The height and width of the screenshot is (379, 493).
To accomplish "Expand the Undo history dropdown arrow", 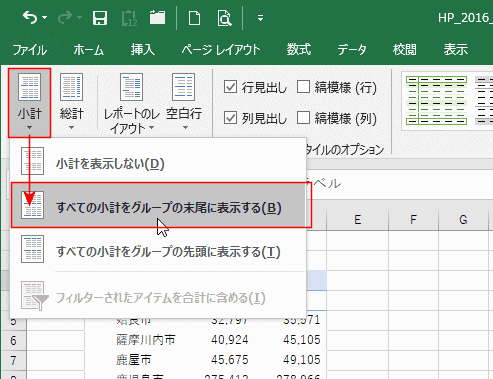I will (x=45, y=17).
